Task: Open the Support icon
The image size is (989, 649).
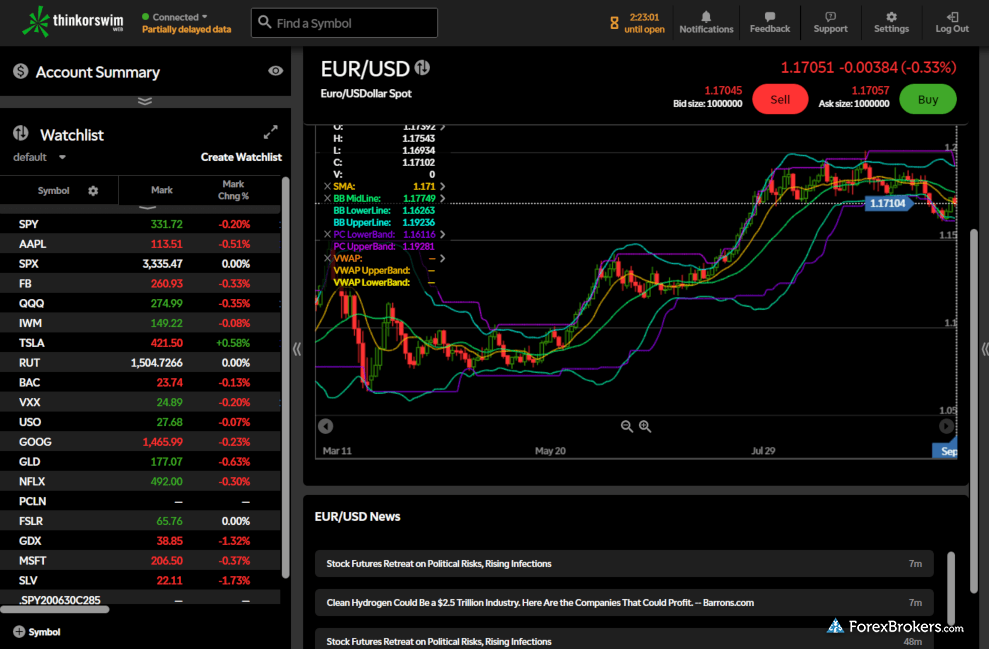Action: click(830, 22)
